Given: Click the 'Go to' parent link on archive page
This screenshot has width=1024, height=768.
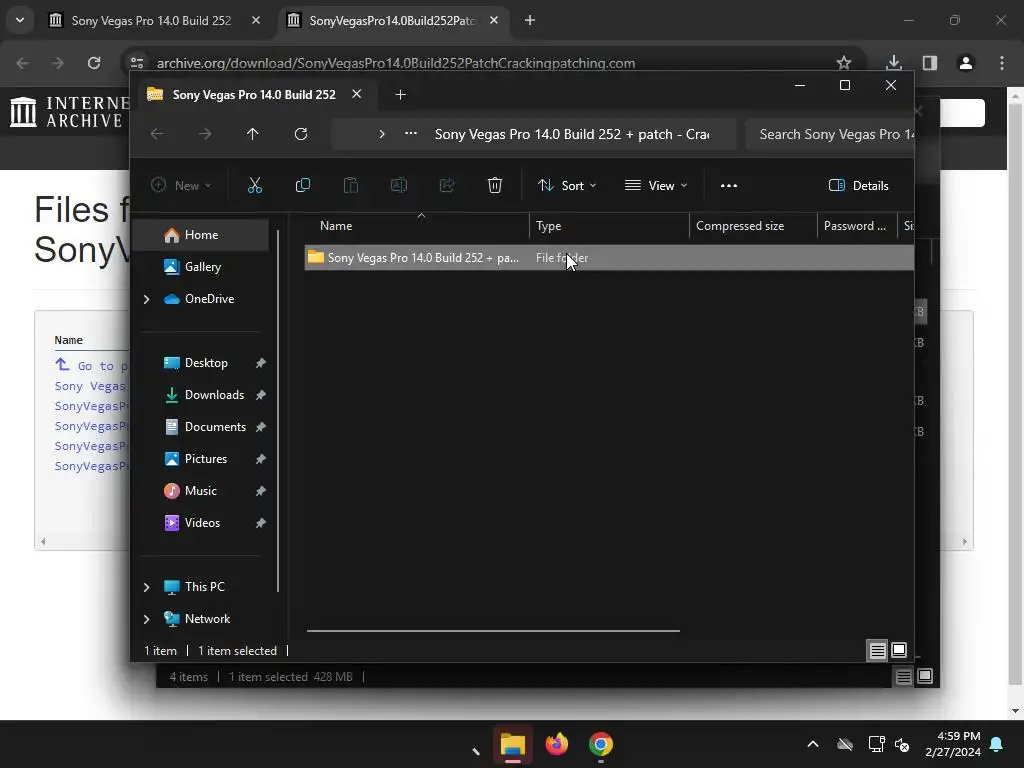Looking at the screenshot, I should (91, 366).
